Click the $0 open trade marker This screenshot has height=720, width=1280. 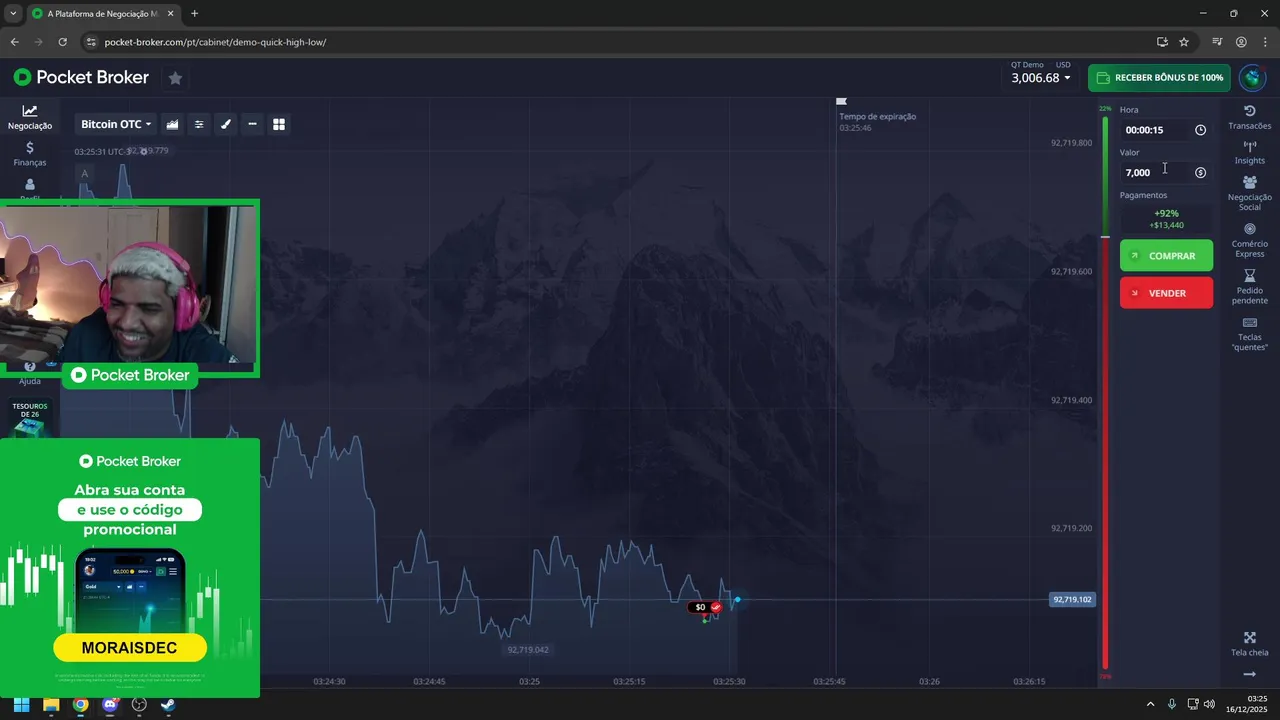[705, 607]
